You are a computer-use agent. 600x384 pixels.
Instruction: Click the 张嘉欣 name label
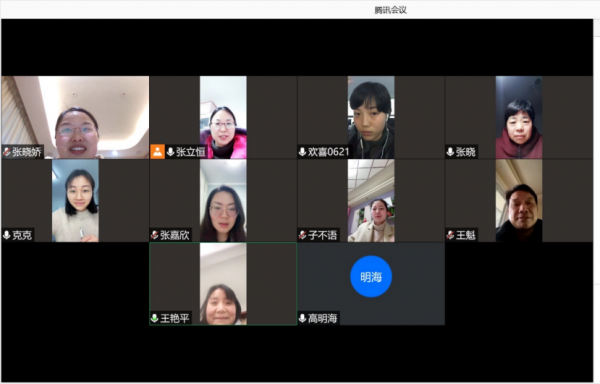[x=175, y=235]
